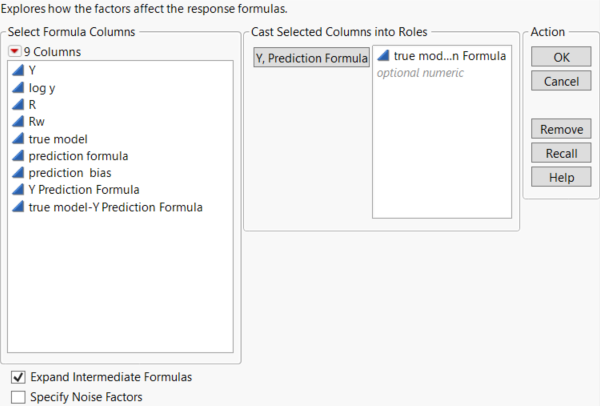Click the blue triangle icon next to log y
Image resolution: width=600 pixels, height=406 pixels.
click(x=19, y=88)
